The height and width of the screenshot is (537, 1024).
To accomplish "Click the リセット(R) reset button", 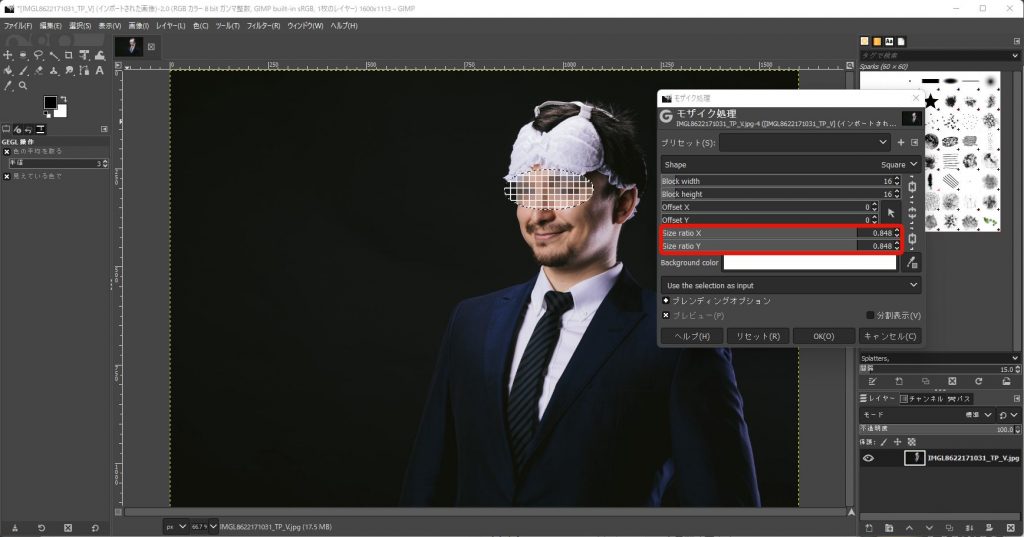I will (757, 336).
